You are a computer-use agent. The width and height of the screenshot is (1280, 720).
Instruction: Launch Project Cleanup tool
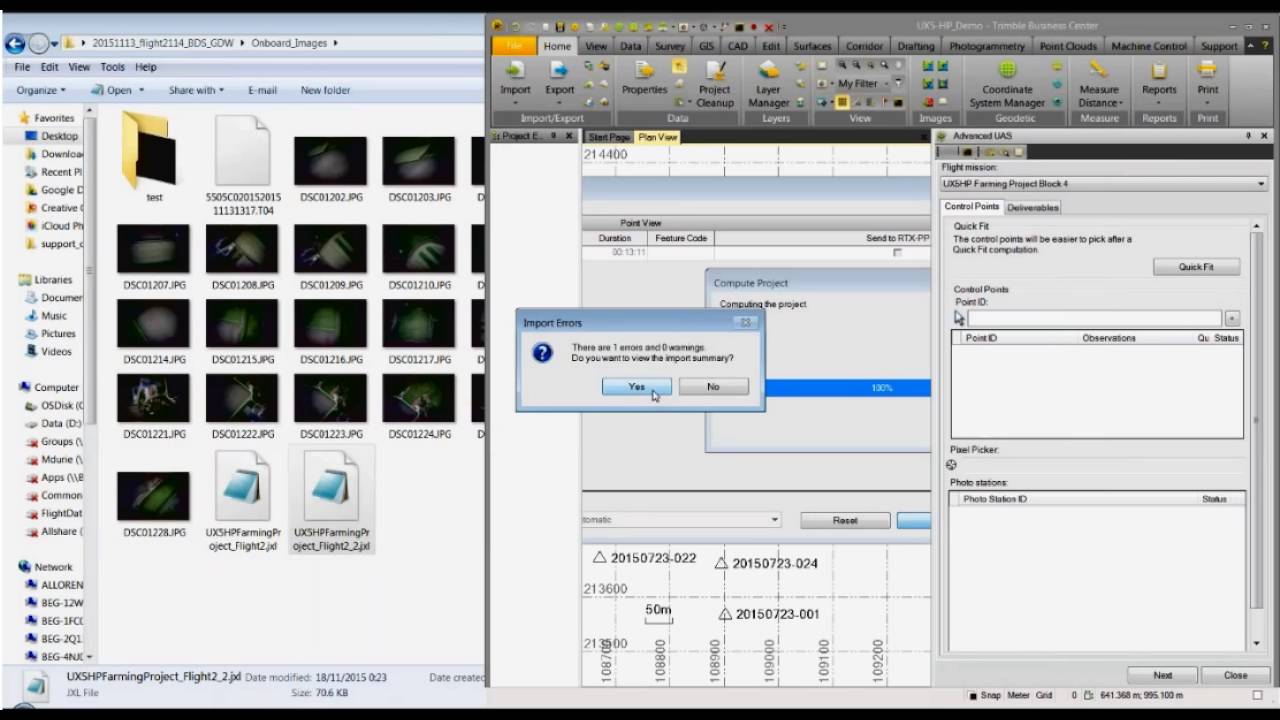click(715, 84)
